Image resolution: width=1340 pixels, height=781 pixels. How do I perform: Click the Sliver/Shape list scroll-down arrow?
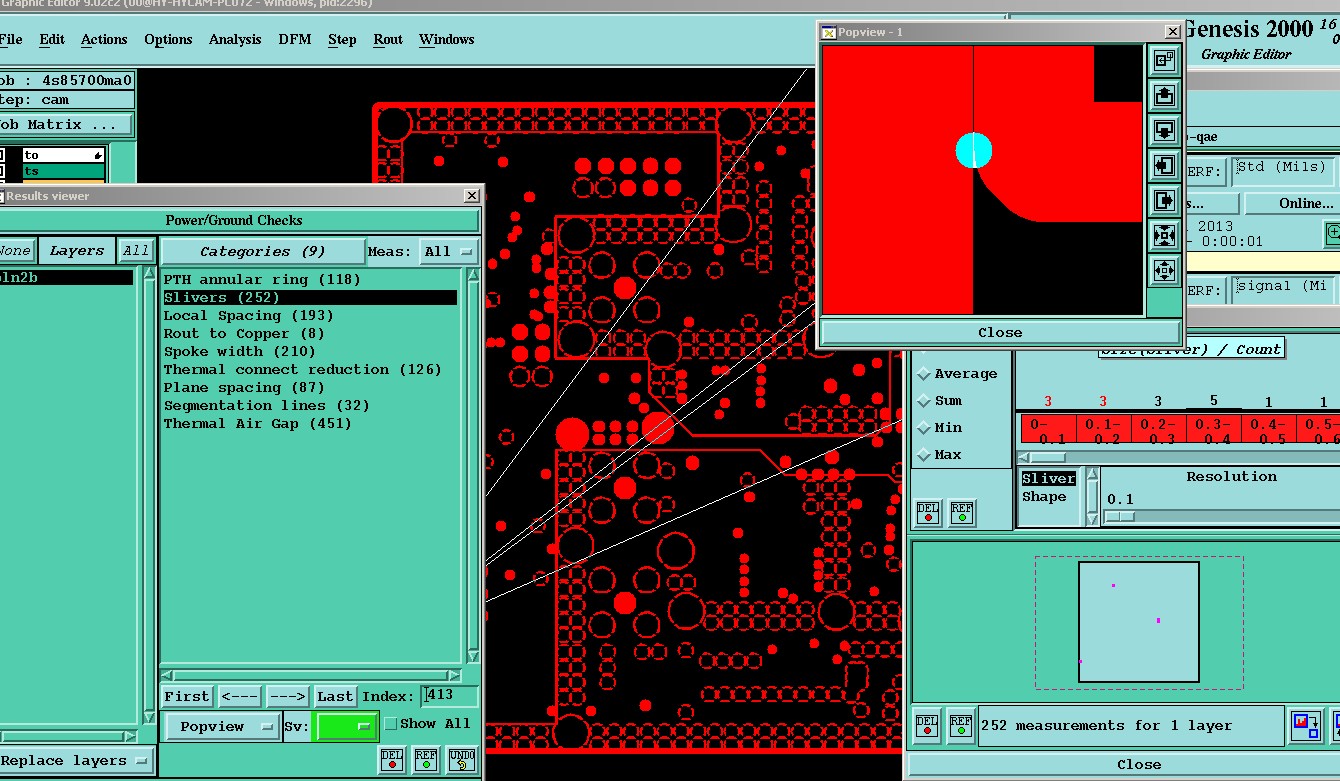click(1093, 519)
